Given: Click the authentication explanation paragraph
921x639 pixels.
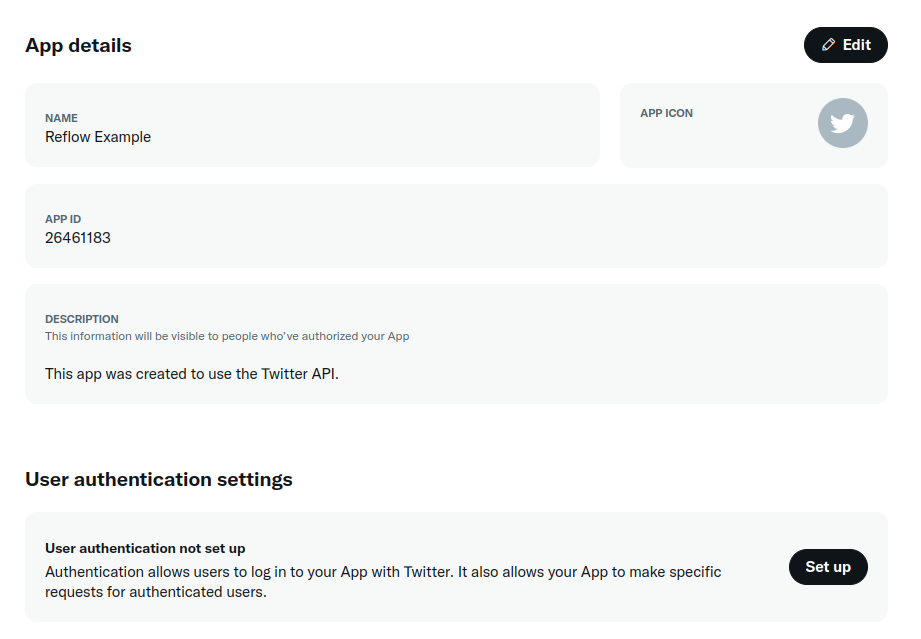Looking at the screenshot, I should (383, 582).
